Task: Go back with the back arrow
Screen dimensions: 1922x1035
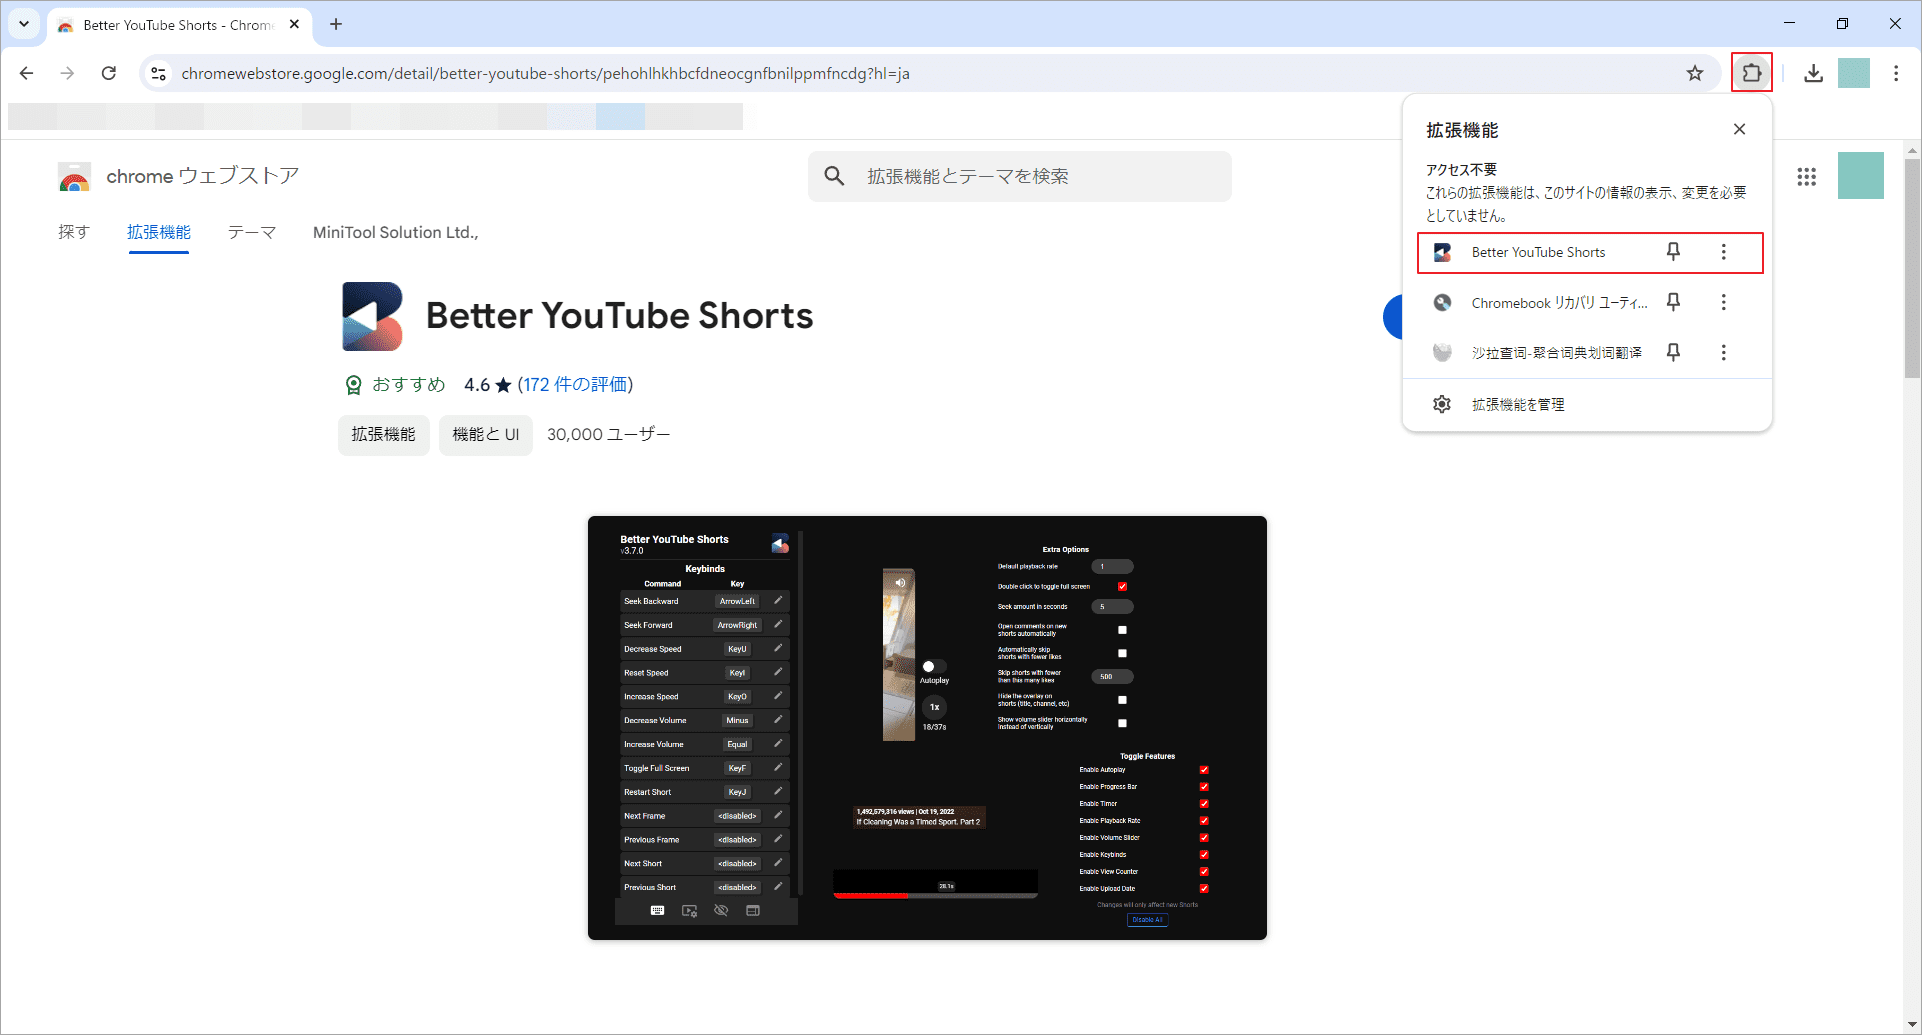Action: (27, 73)
